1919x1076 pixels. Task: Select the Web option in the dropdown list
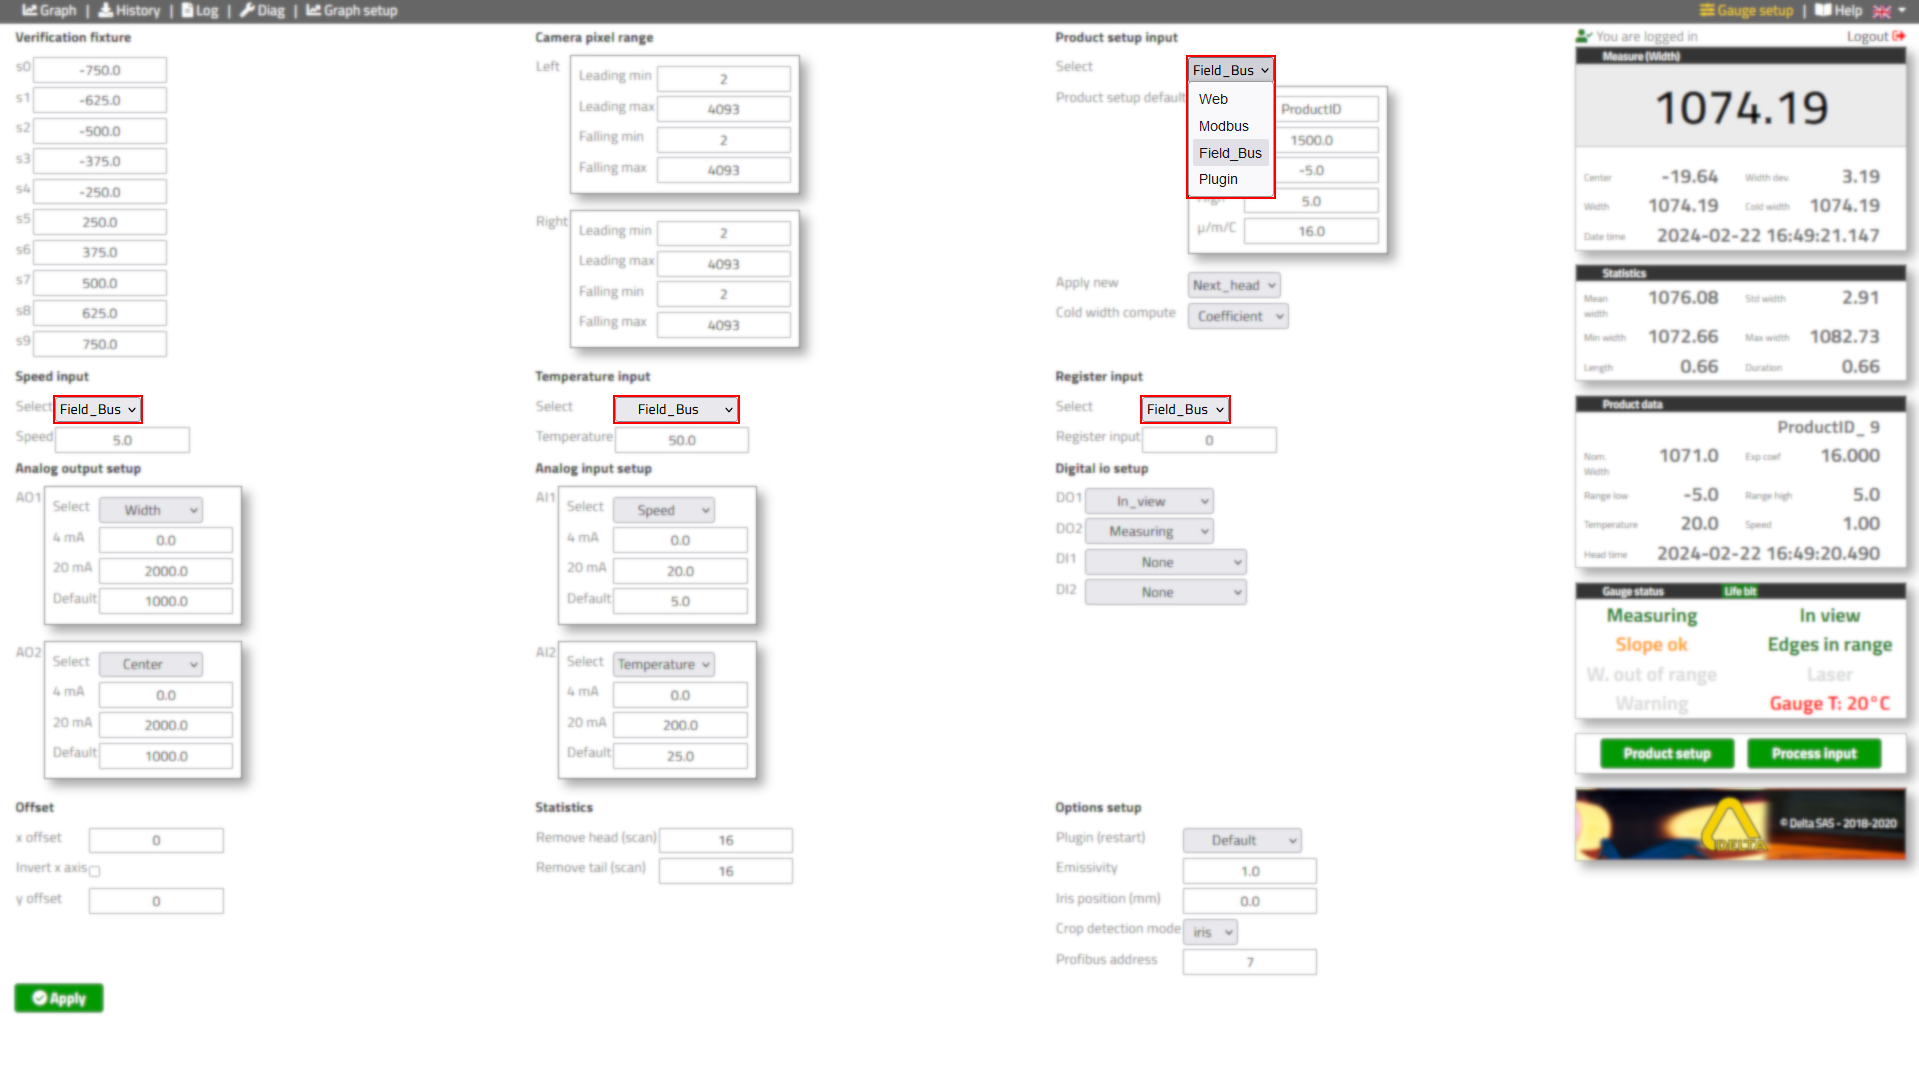click(x=1213, y=99)
